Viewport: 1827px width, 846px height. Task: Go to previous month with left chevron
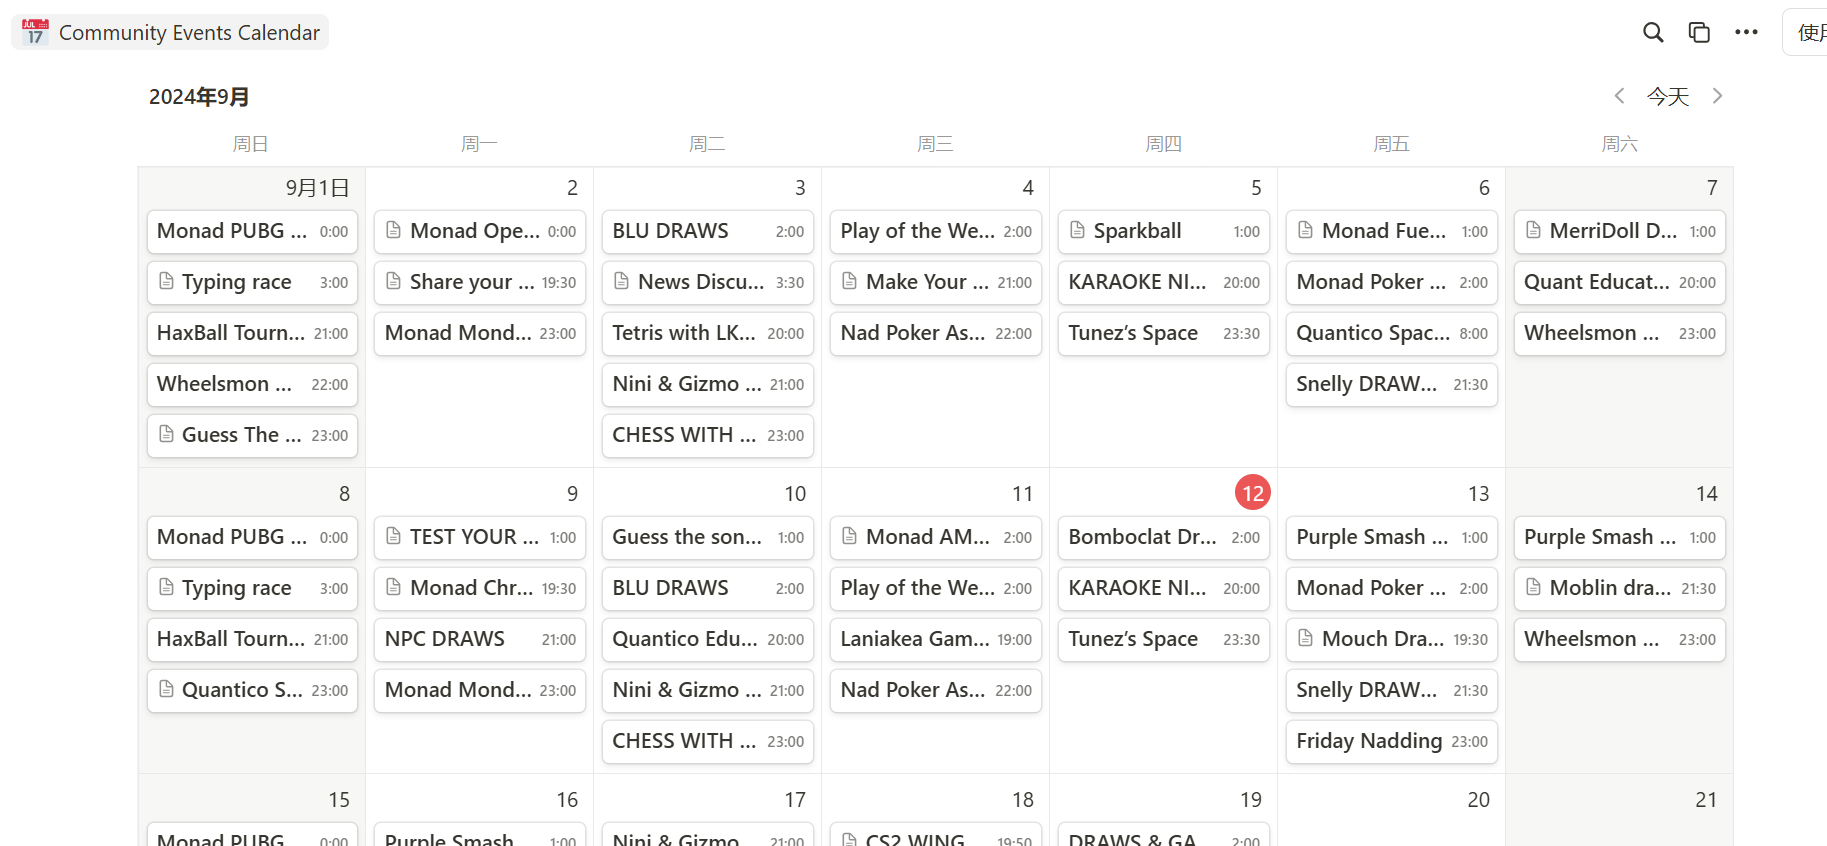click(1619, 96)
